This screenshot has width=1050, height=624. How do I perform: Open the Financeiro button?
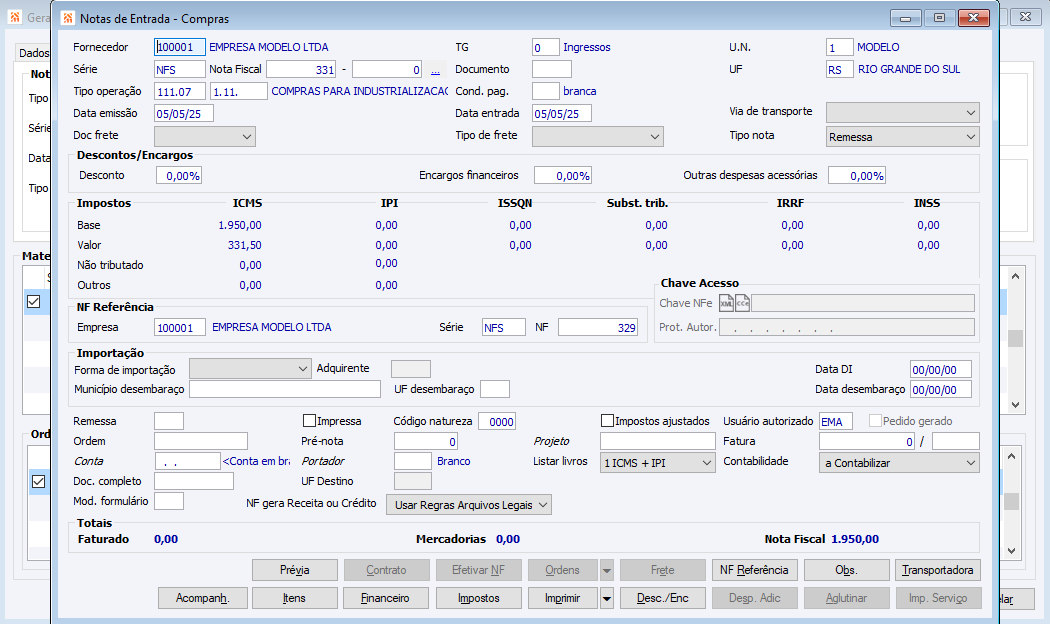[385, 598]
